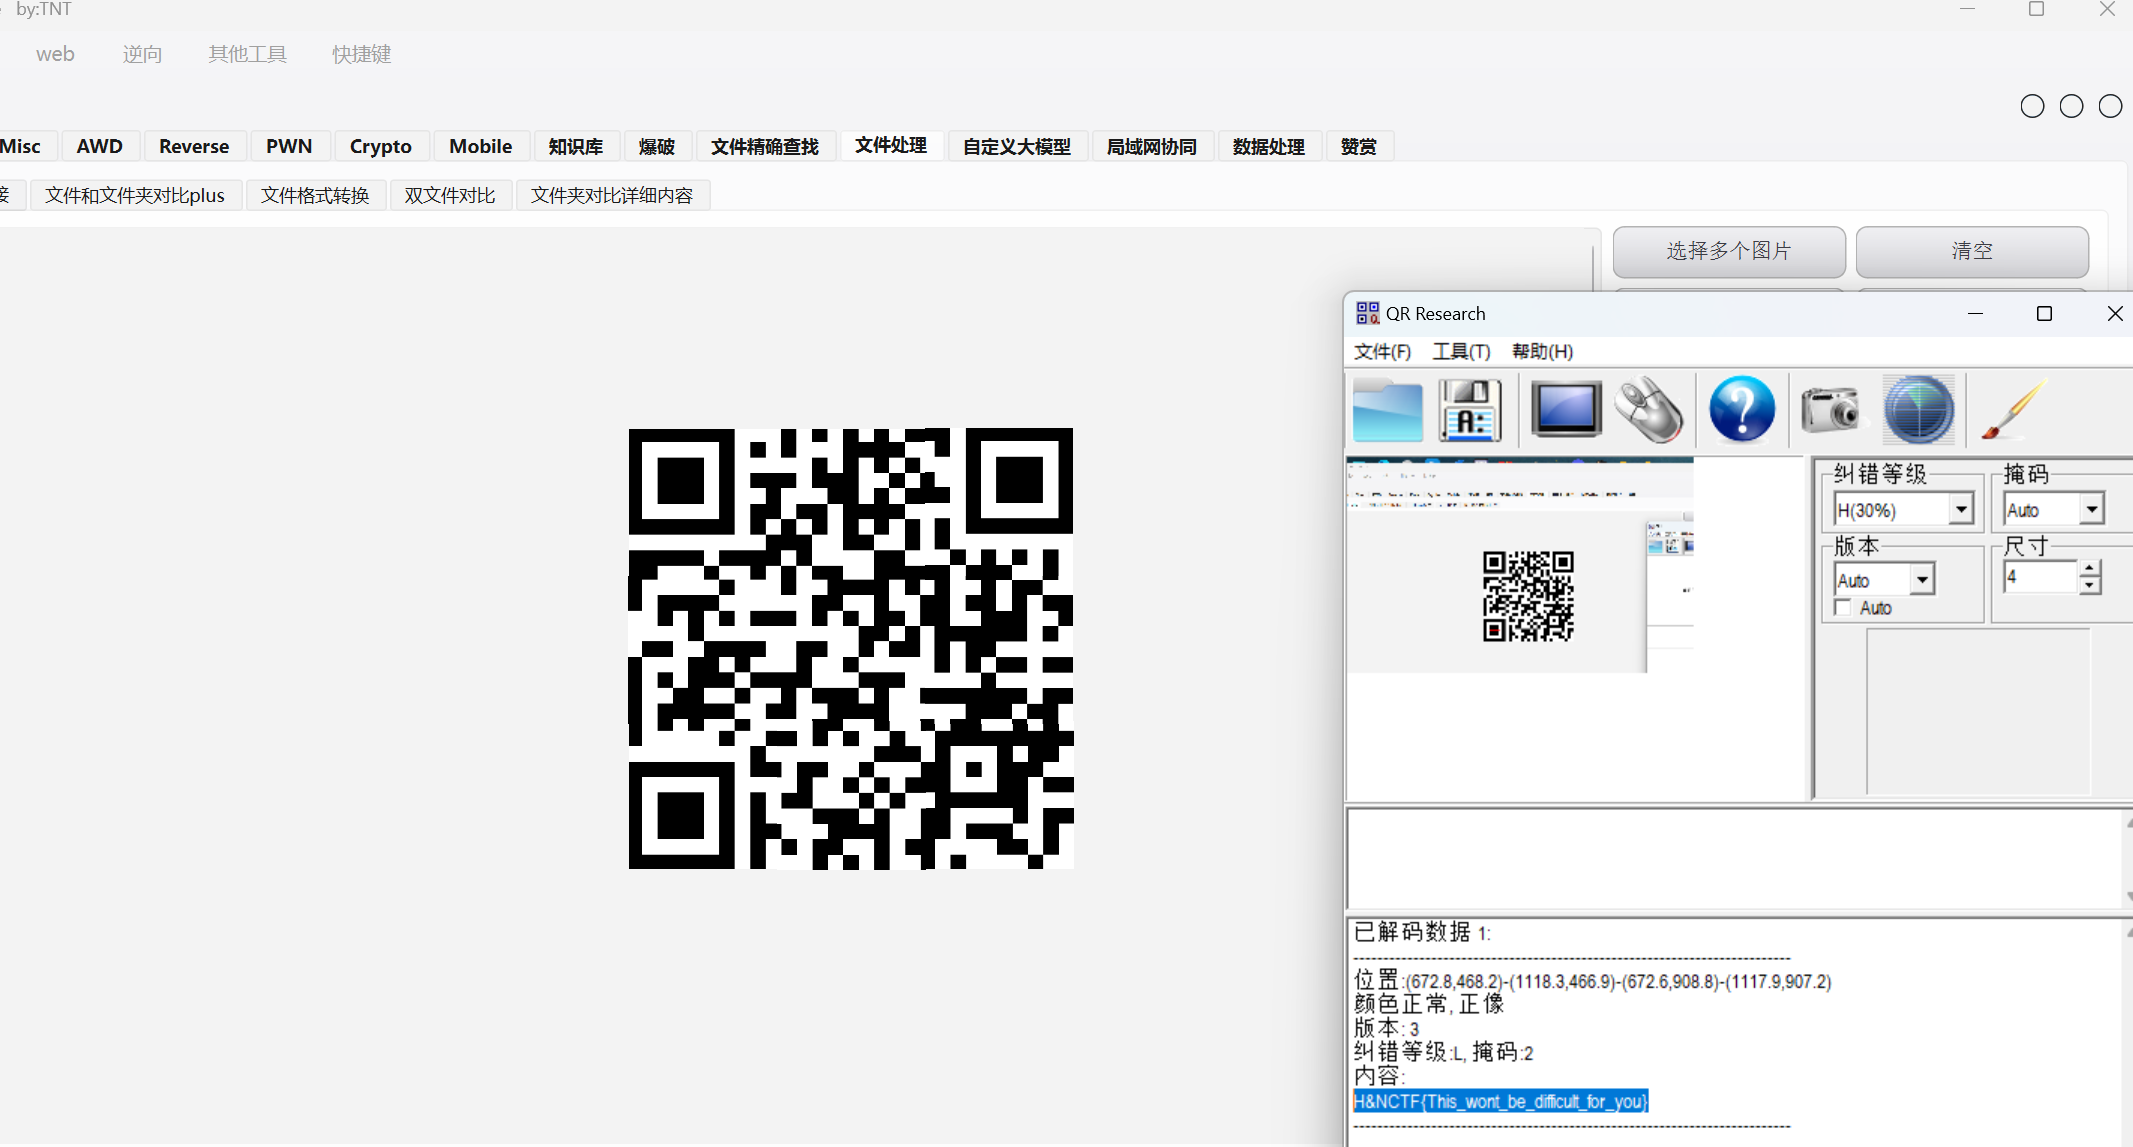Open the 双文件对比 sub-tab

coord(450,195)
